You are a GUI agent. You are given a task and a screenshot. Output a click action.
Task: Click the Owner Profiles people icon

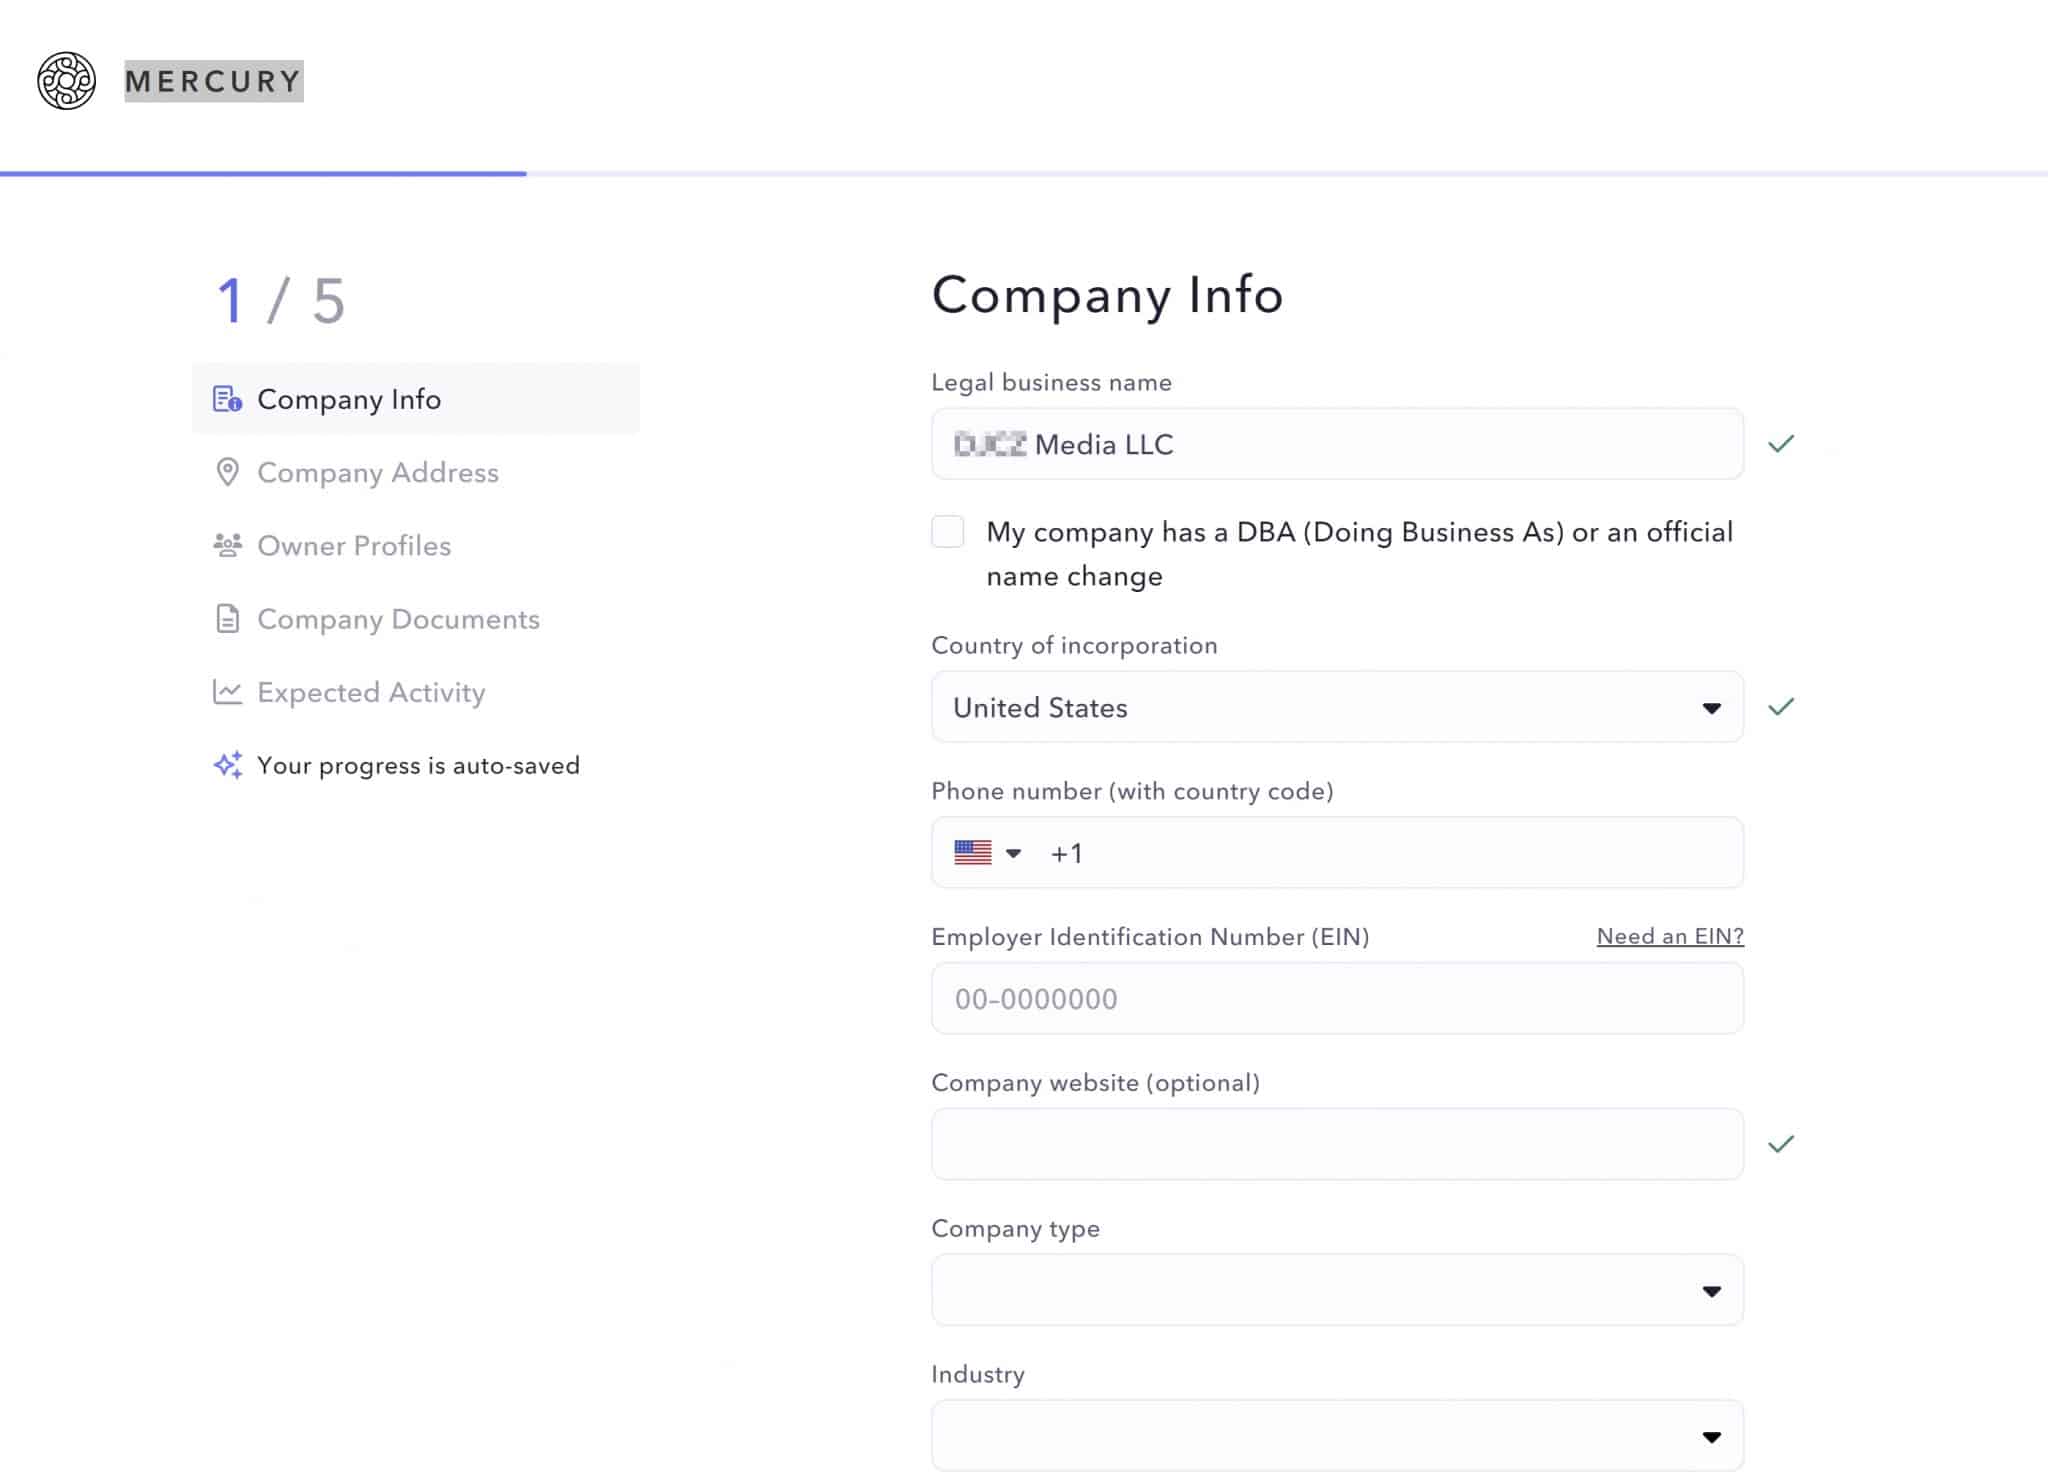(x=227, y=545)
